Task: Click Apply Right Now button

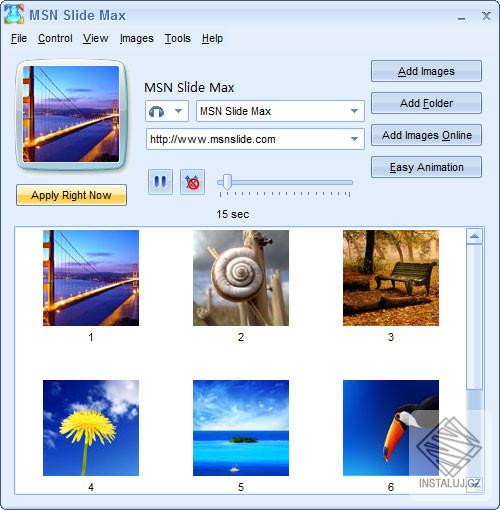Action: tap(71, 195)
